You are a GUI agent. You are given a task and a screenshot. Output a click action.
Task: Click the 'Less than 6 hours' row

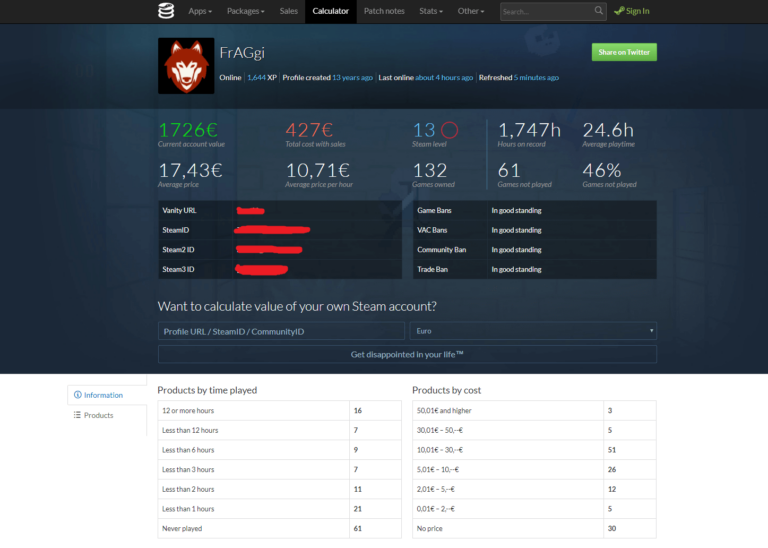279,450
